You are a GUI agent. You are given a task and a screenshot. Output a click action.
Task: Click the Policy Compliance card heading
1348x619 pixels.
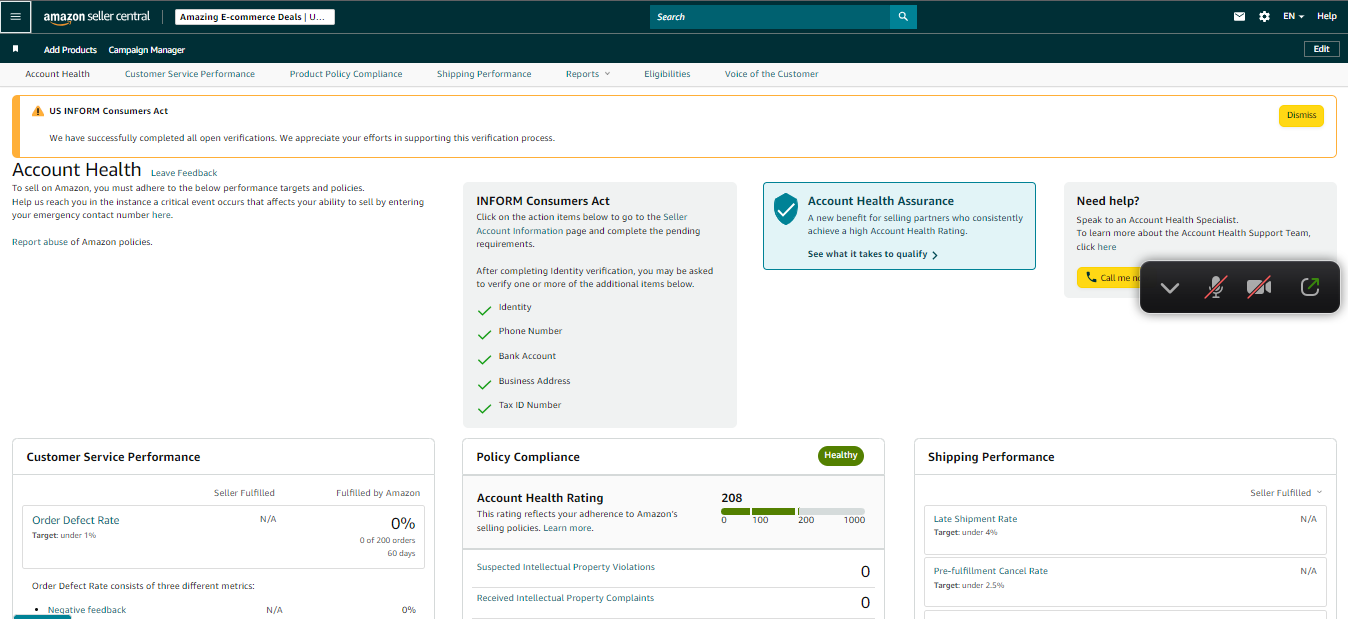click(x=528, y=457)
